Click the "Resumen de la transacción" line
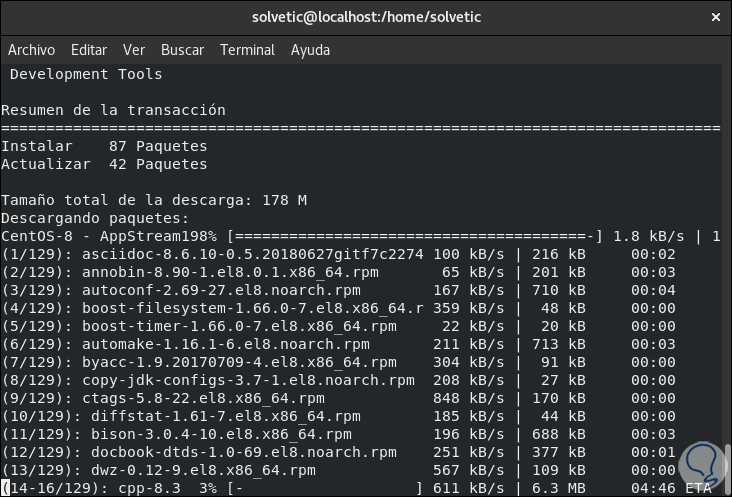Image resolution: width=732 pixels, height=497 pixels. tap(113, 110)
